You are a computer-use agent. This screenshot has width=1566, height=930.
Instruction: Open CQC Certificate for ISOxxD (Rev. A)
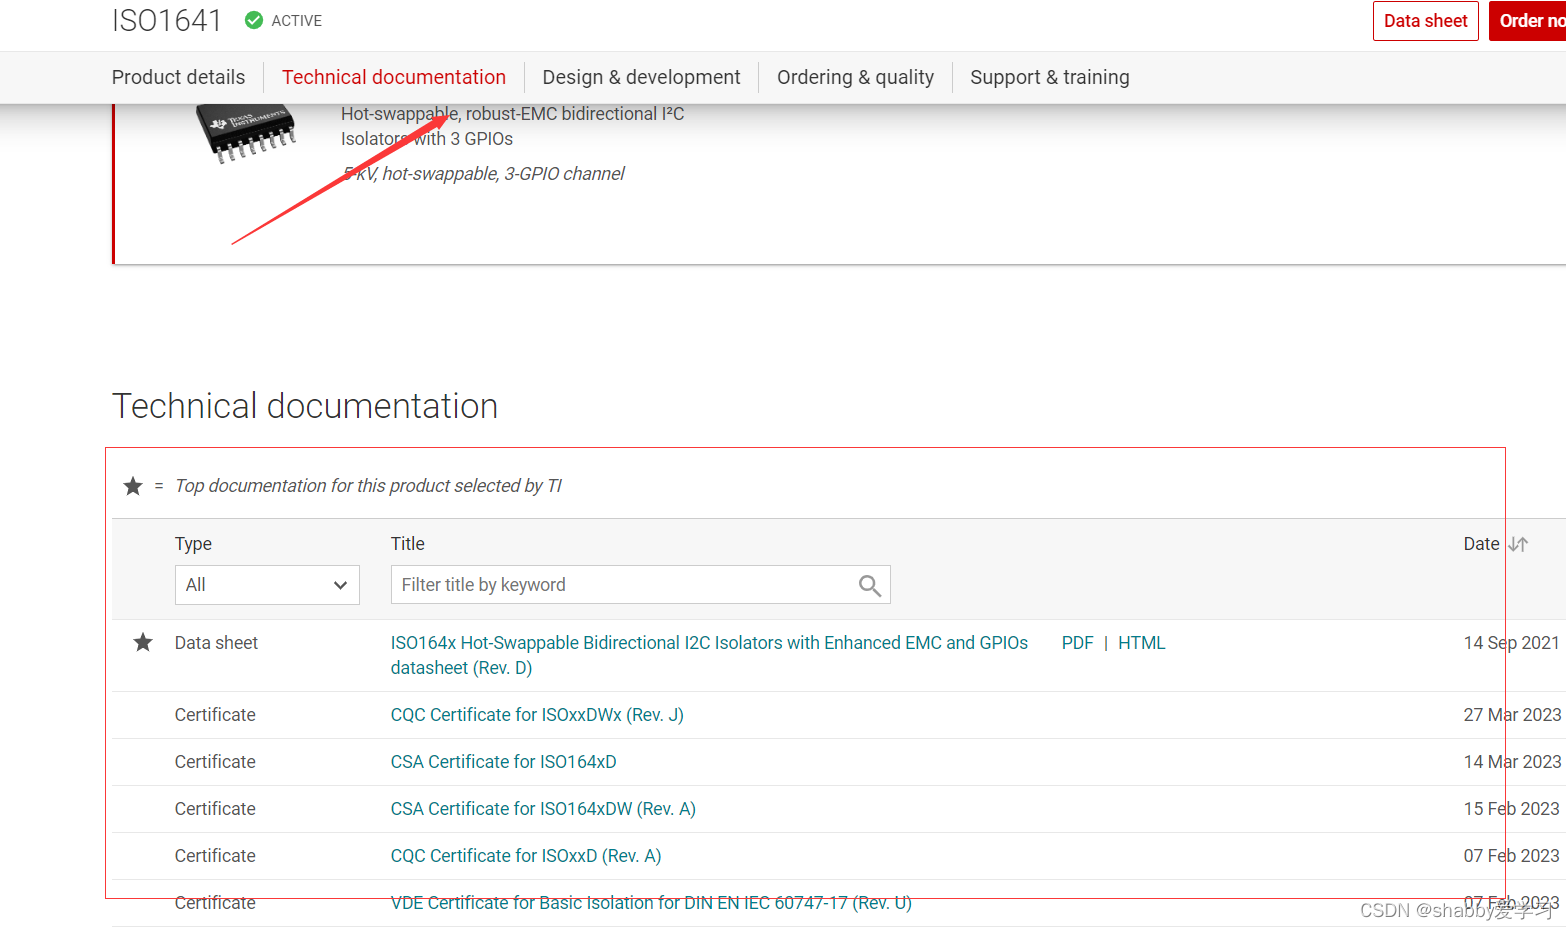(x=526, y=856)
